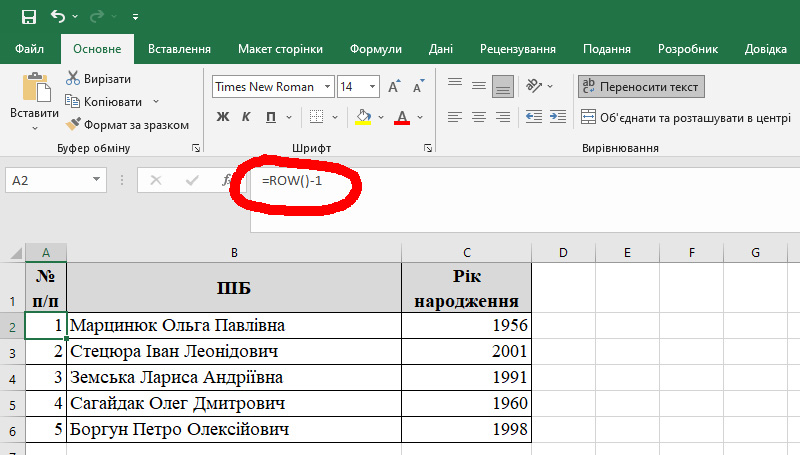Select cell with Боргун Петро Олексійович
The width and height of the screenshot is (800, 455).
point(234,429)
